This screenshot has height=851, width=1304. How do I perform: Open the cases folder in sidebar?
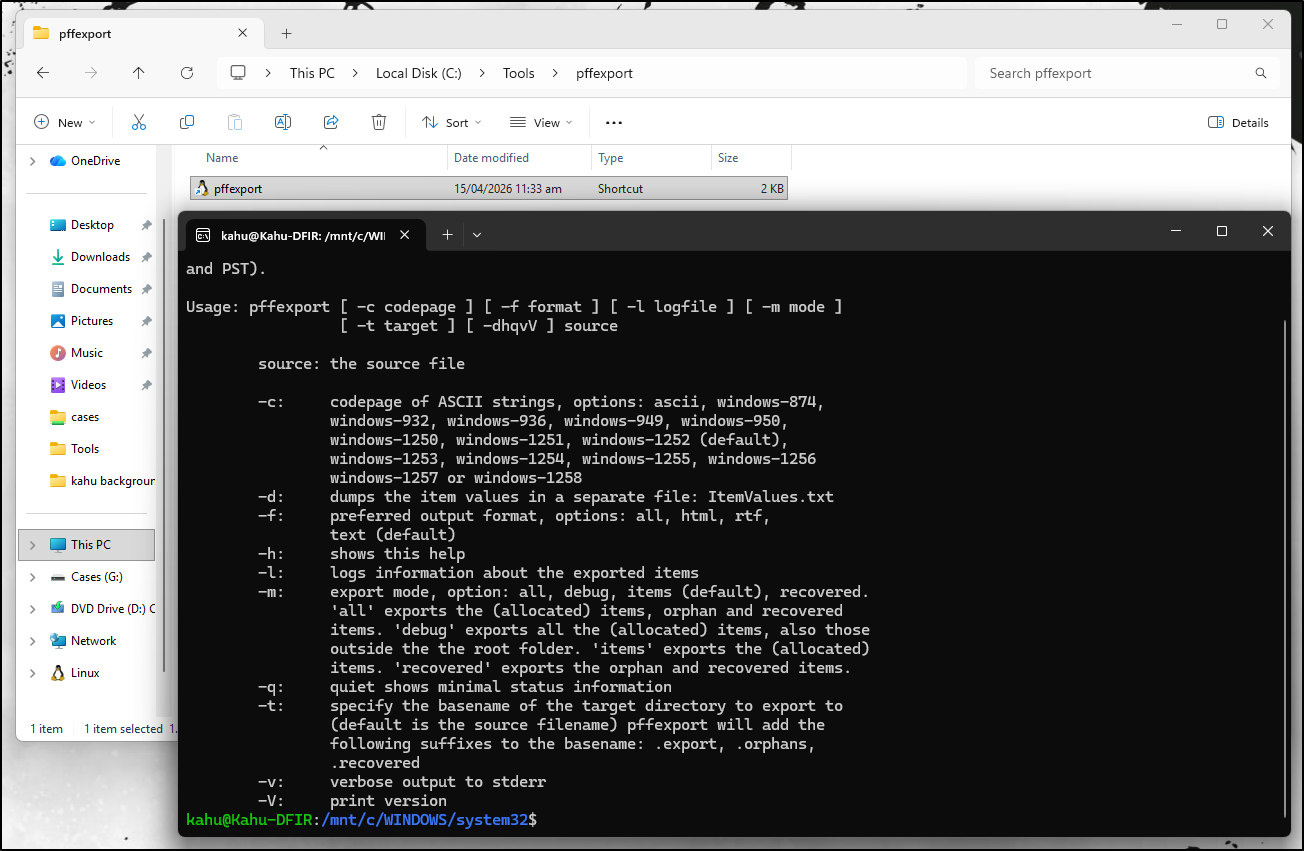85,417
